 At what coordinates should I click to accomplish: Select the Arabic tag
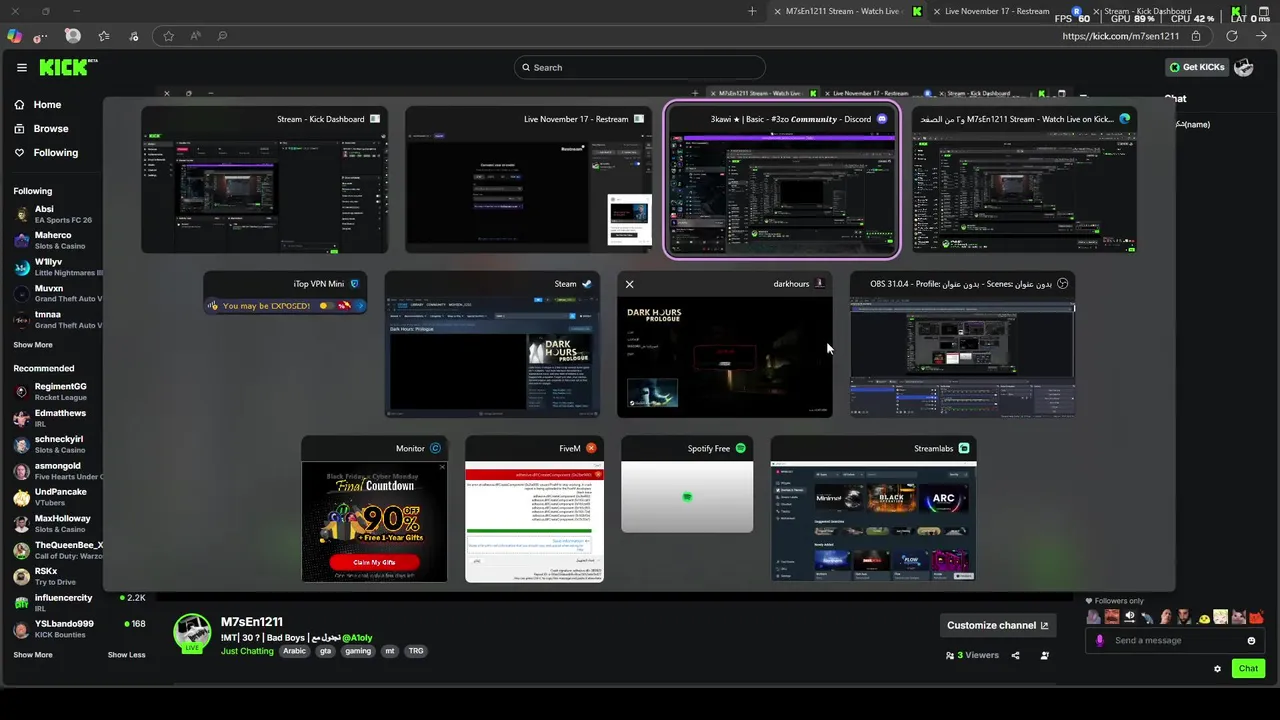pyautogui.click(x=294, y=651)
